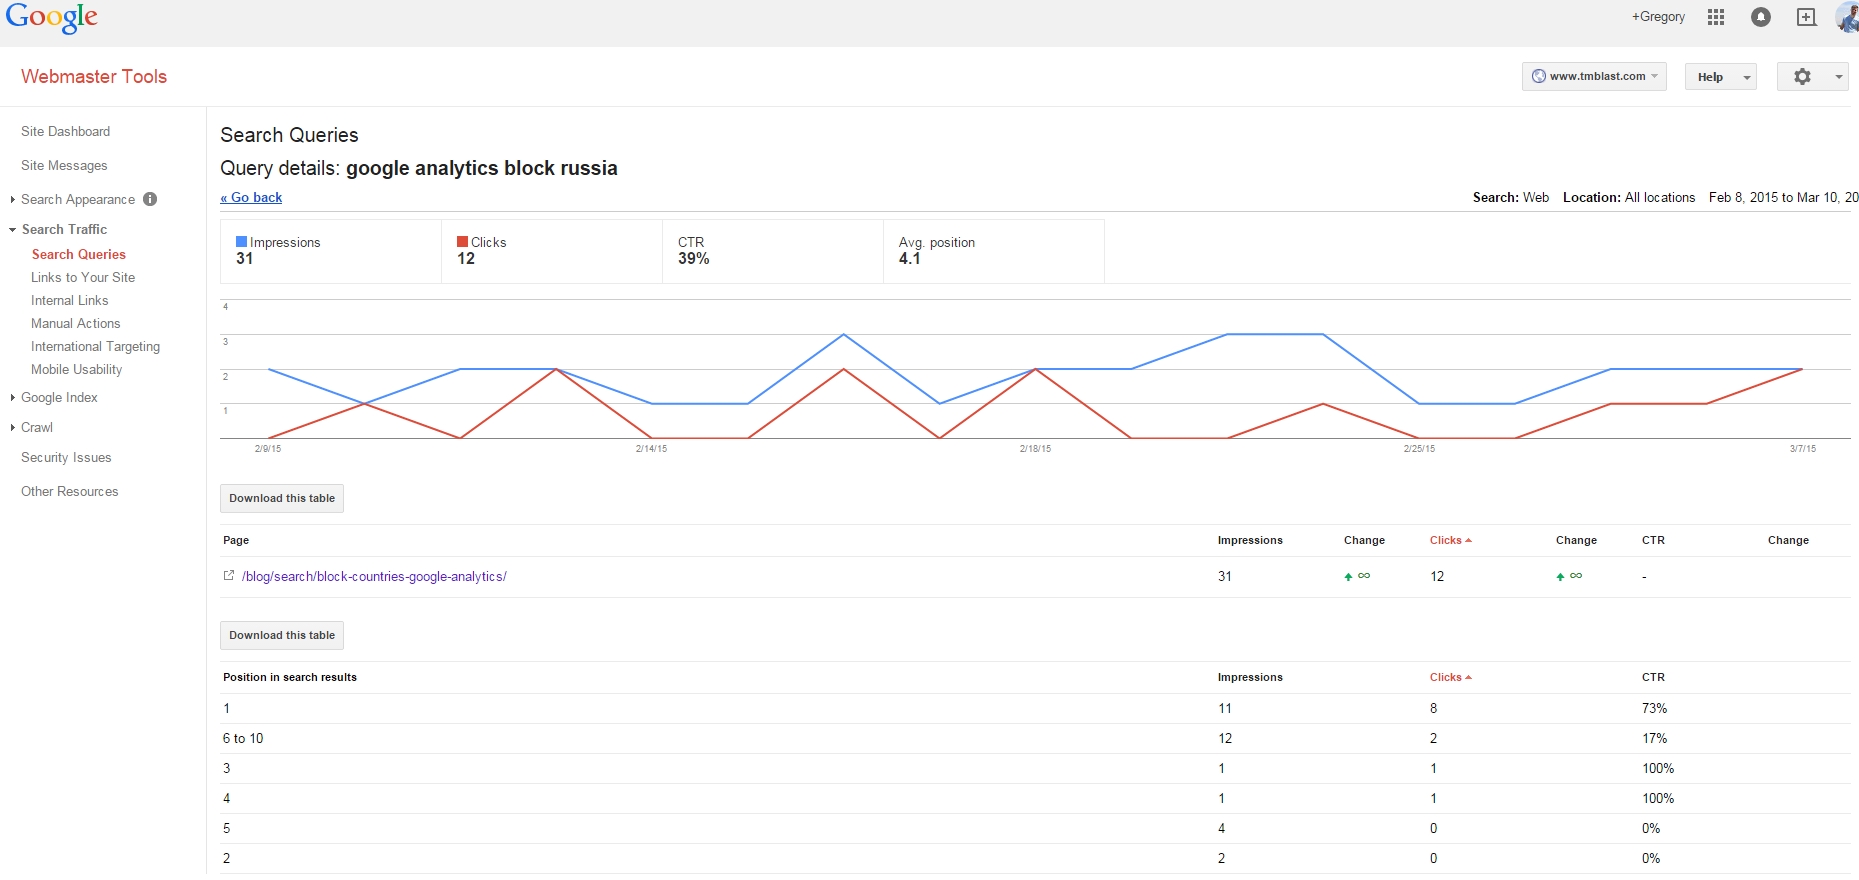Open the Google apps grid icon

point(1716,17)
